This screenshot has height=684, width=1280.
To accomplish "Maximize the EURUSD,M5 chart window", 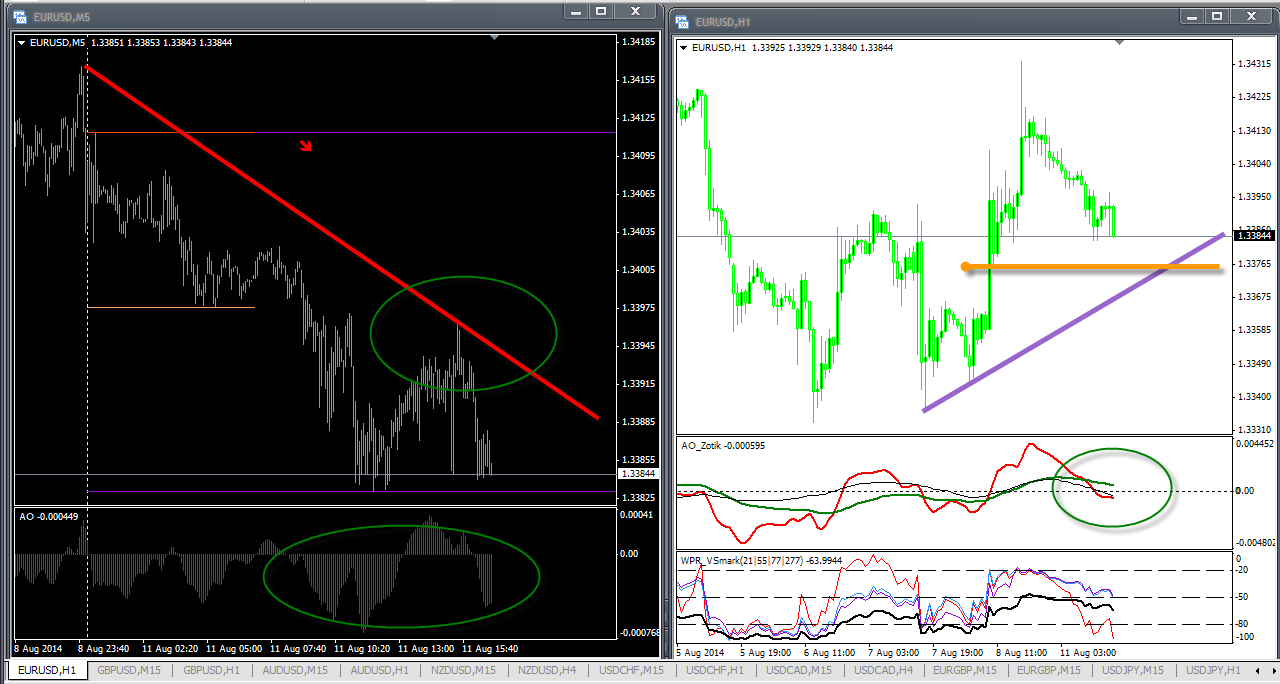I will tap(601, 11).
